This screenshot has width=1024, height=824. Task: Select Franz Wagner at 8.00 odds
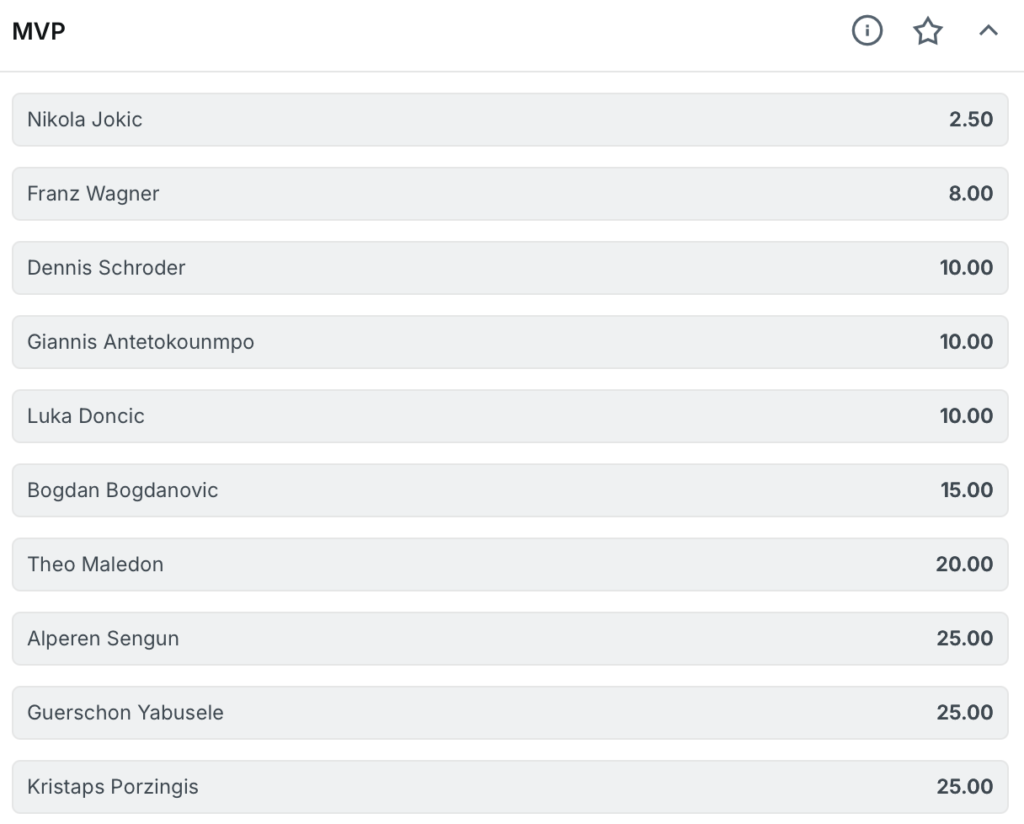[510, 193]
